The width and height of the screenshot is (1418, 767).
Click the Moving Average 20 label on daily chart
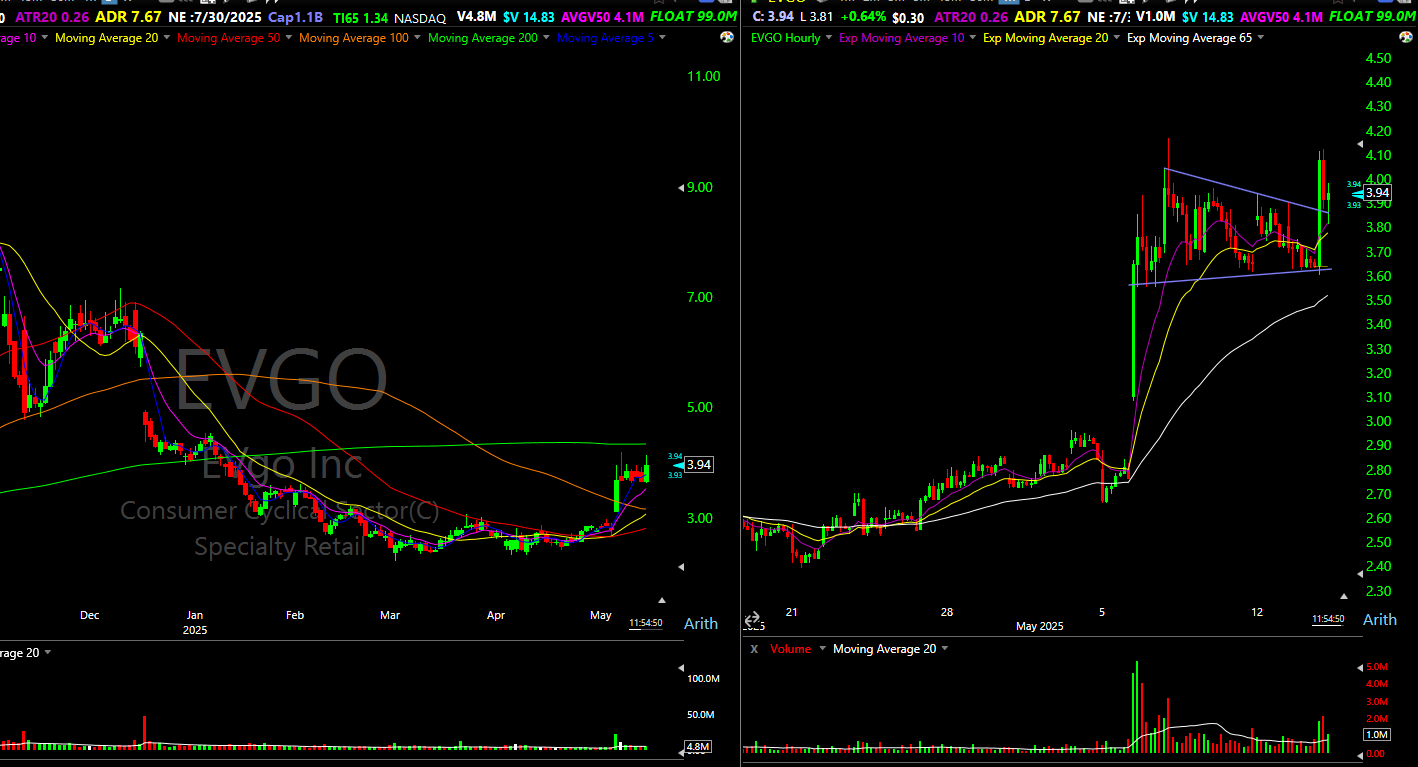[x=107, y=38]
